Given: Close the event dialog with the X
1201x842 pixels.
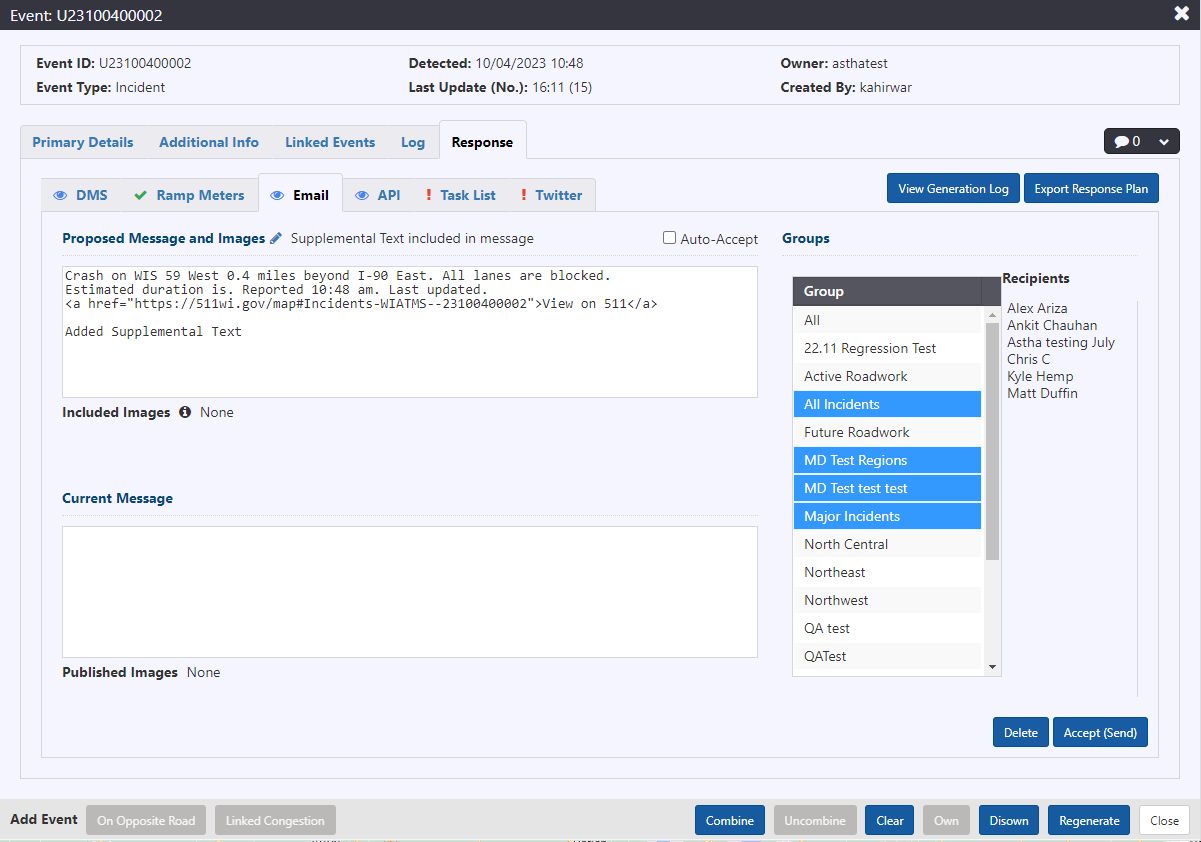Looking at the screenshot, I should click(1181, 14).
